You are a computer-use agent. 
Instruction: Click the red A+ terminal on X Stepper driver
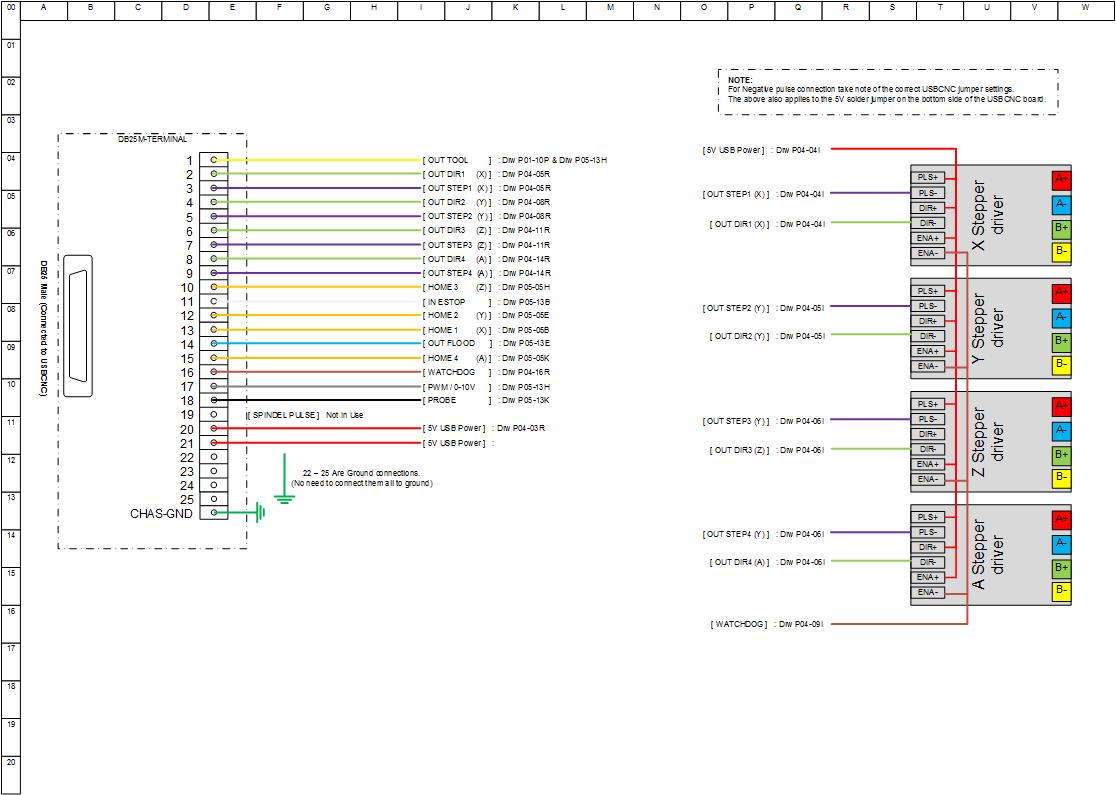coord(1061,180)
